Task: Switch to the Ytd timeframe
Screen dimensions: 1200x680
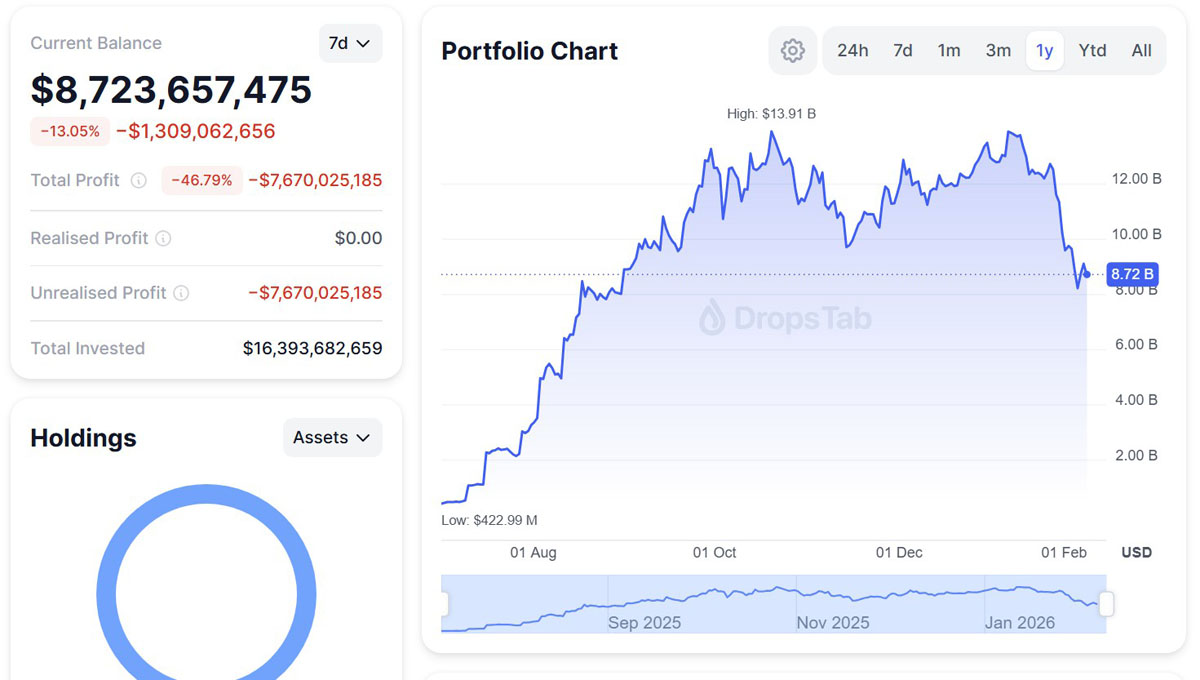Action: (1092, 50)
